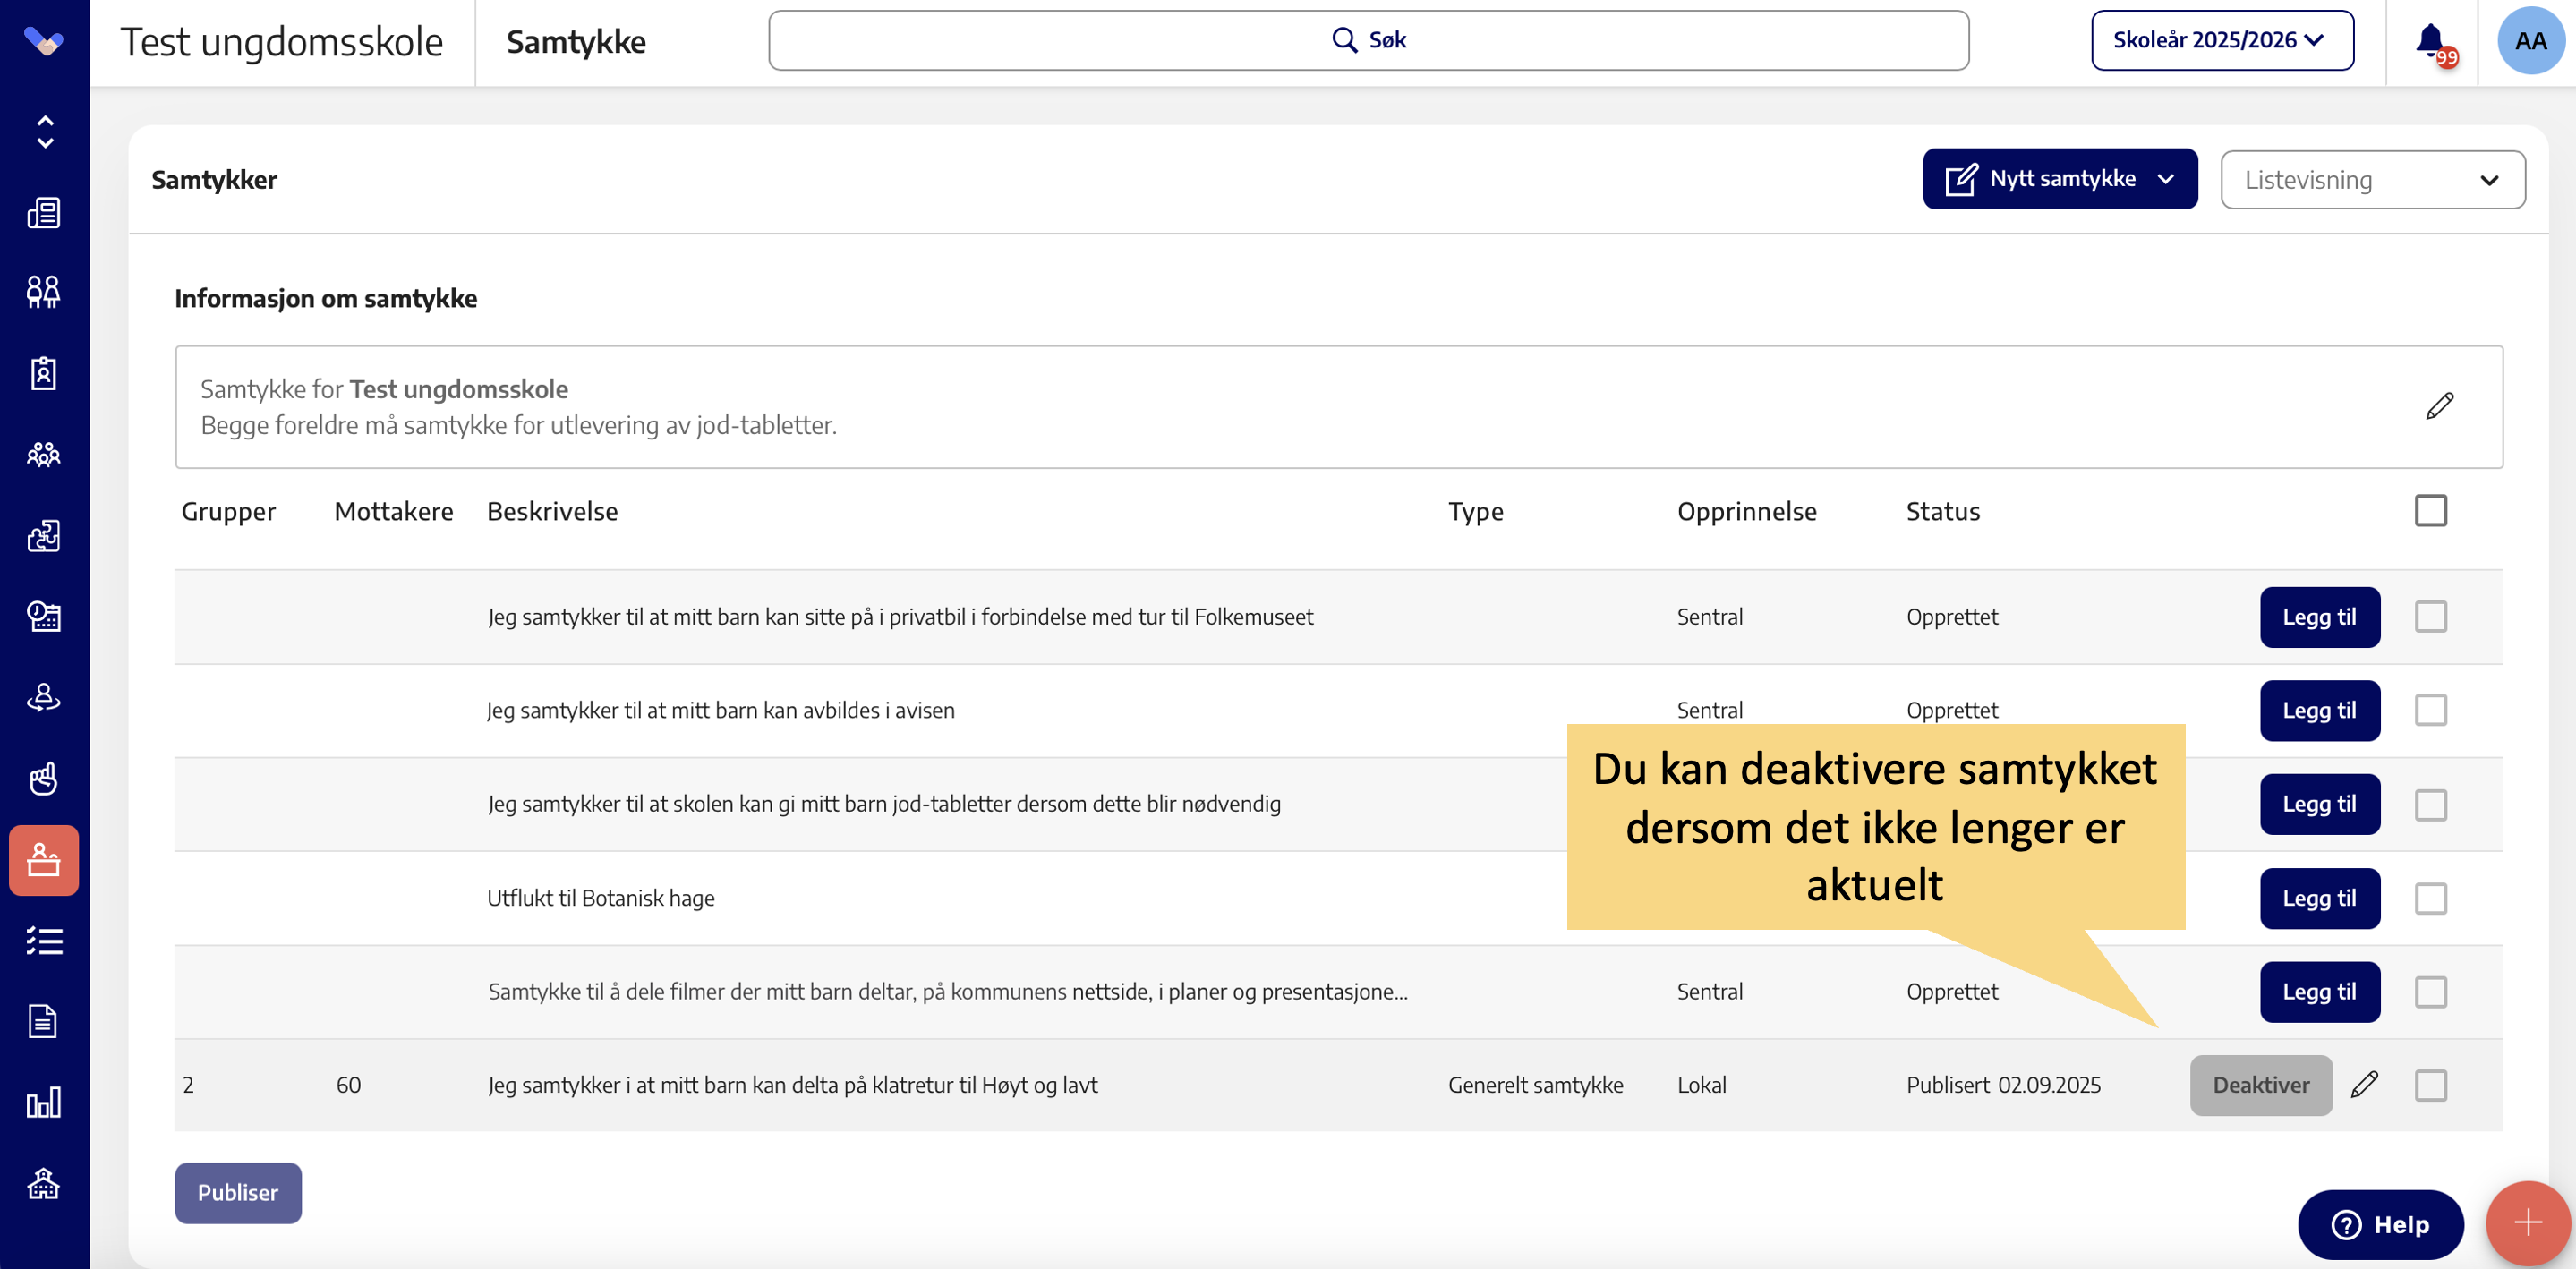
Task: Edit the consent information text with pencil
Action: pos(2440,406)
